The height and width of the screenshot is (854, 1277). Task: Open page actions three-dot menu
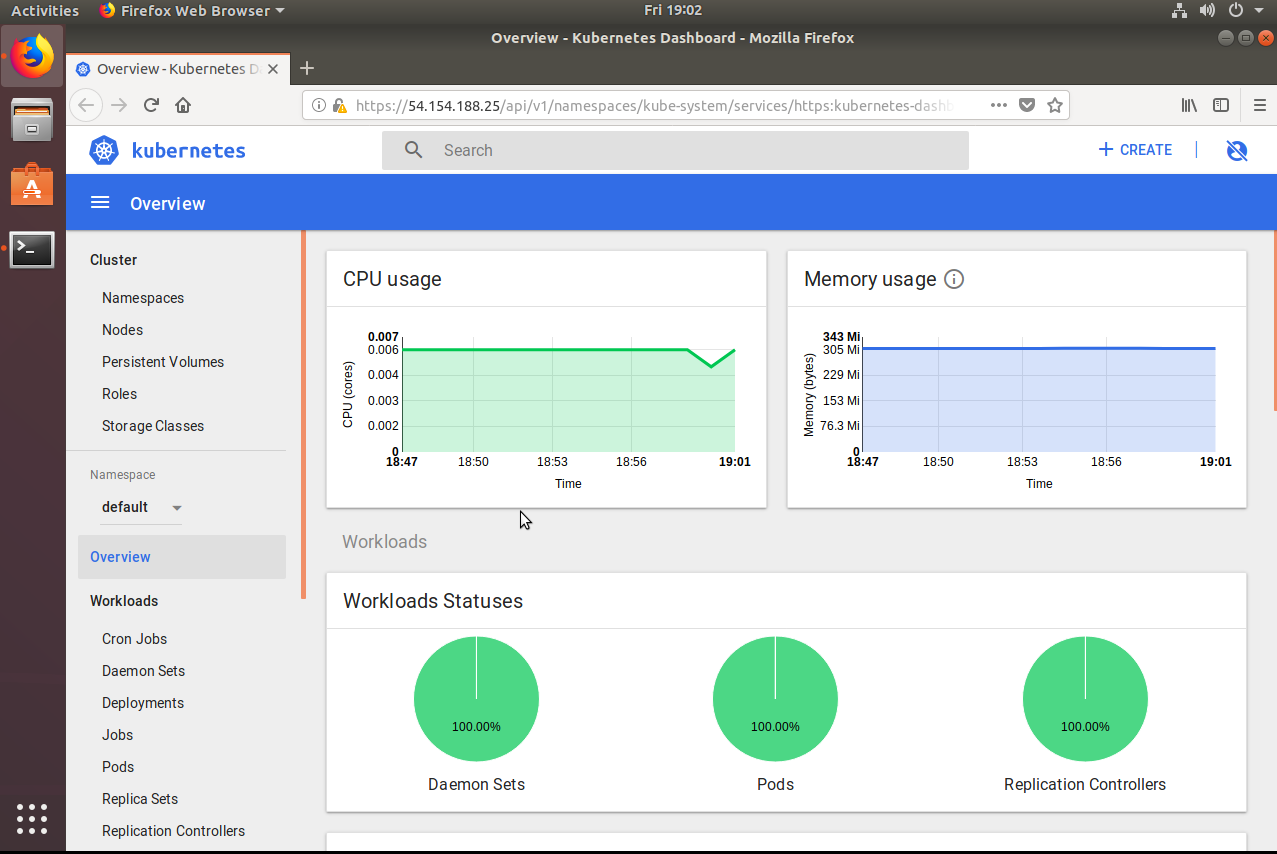tap(999, 105)
